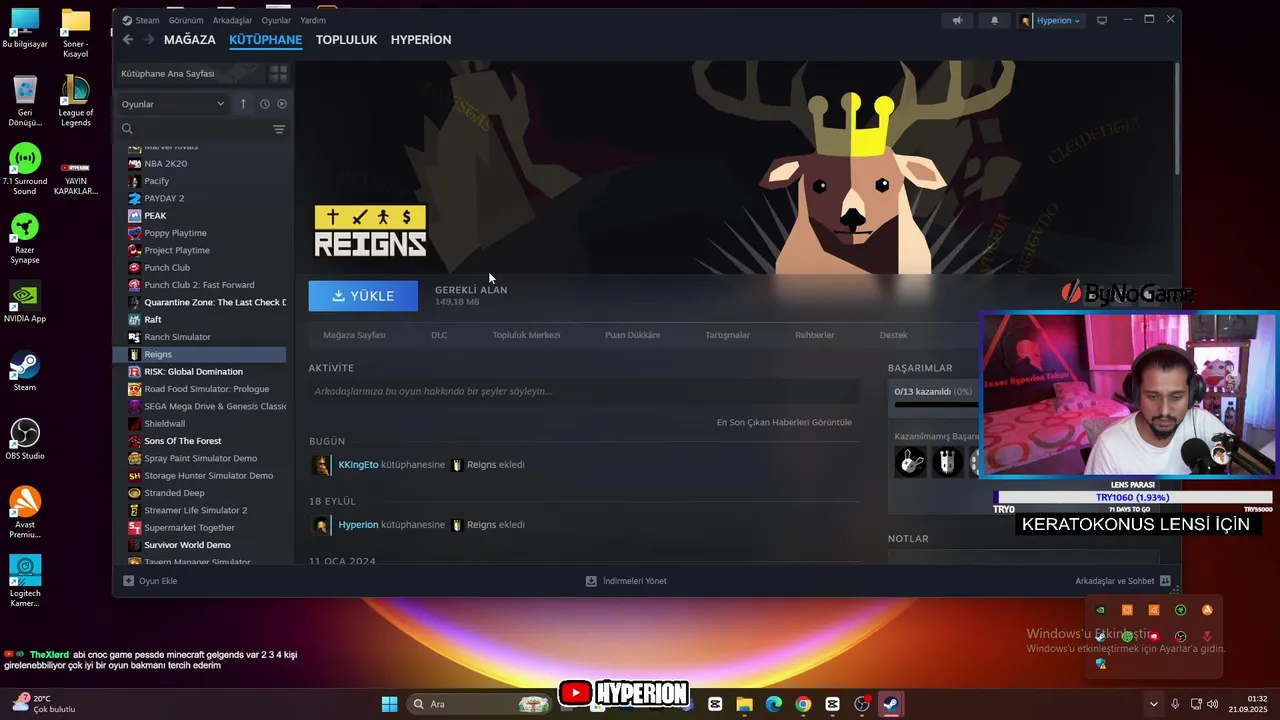The image size is (1280, 720).
Task: Open Rehberler for Reigns
Action: pos(814,335)
